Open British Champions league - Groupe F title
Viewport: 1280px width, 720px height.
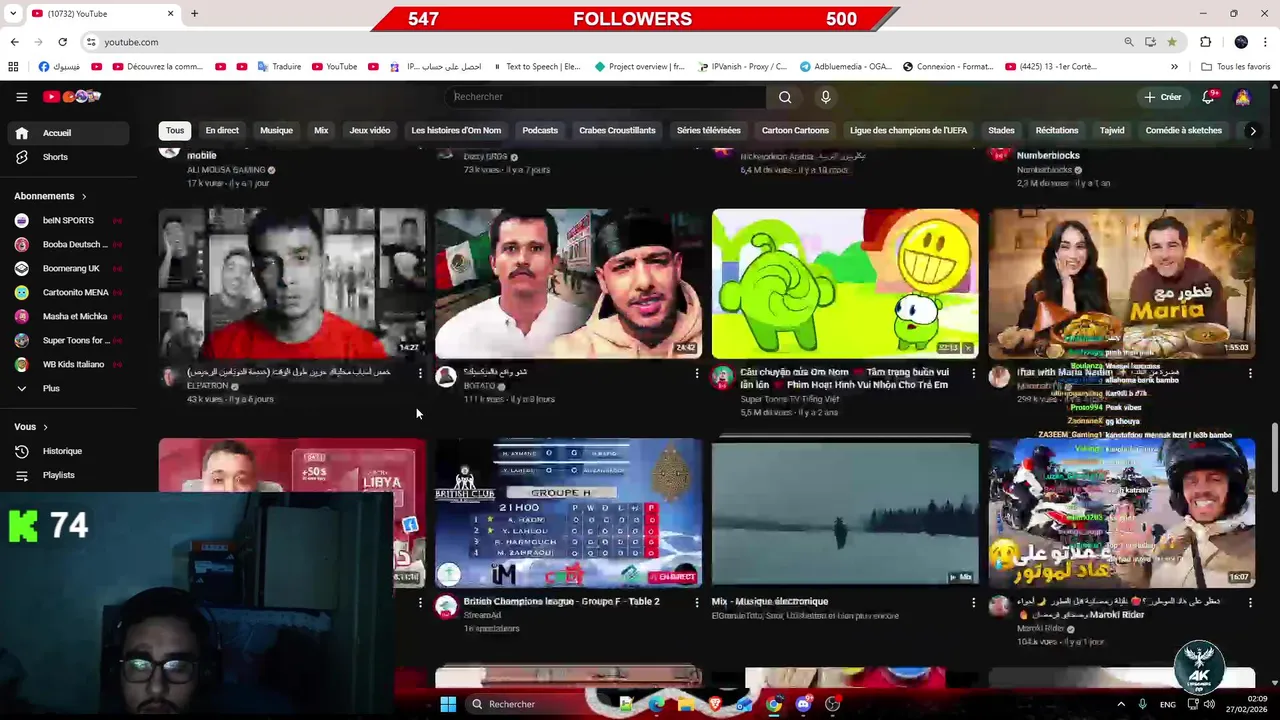pyautogui.click(x=561, y=602)
